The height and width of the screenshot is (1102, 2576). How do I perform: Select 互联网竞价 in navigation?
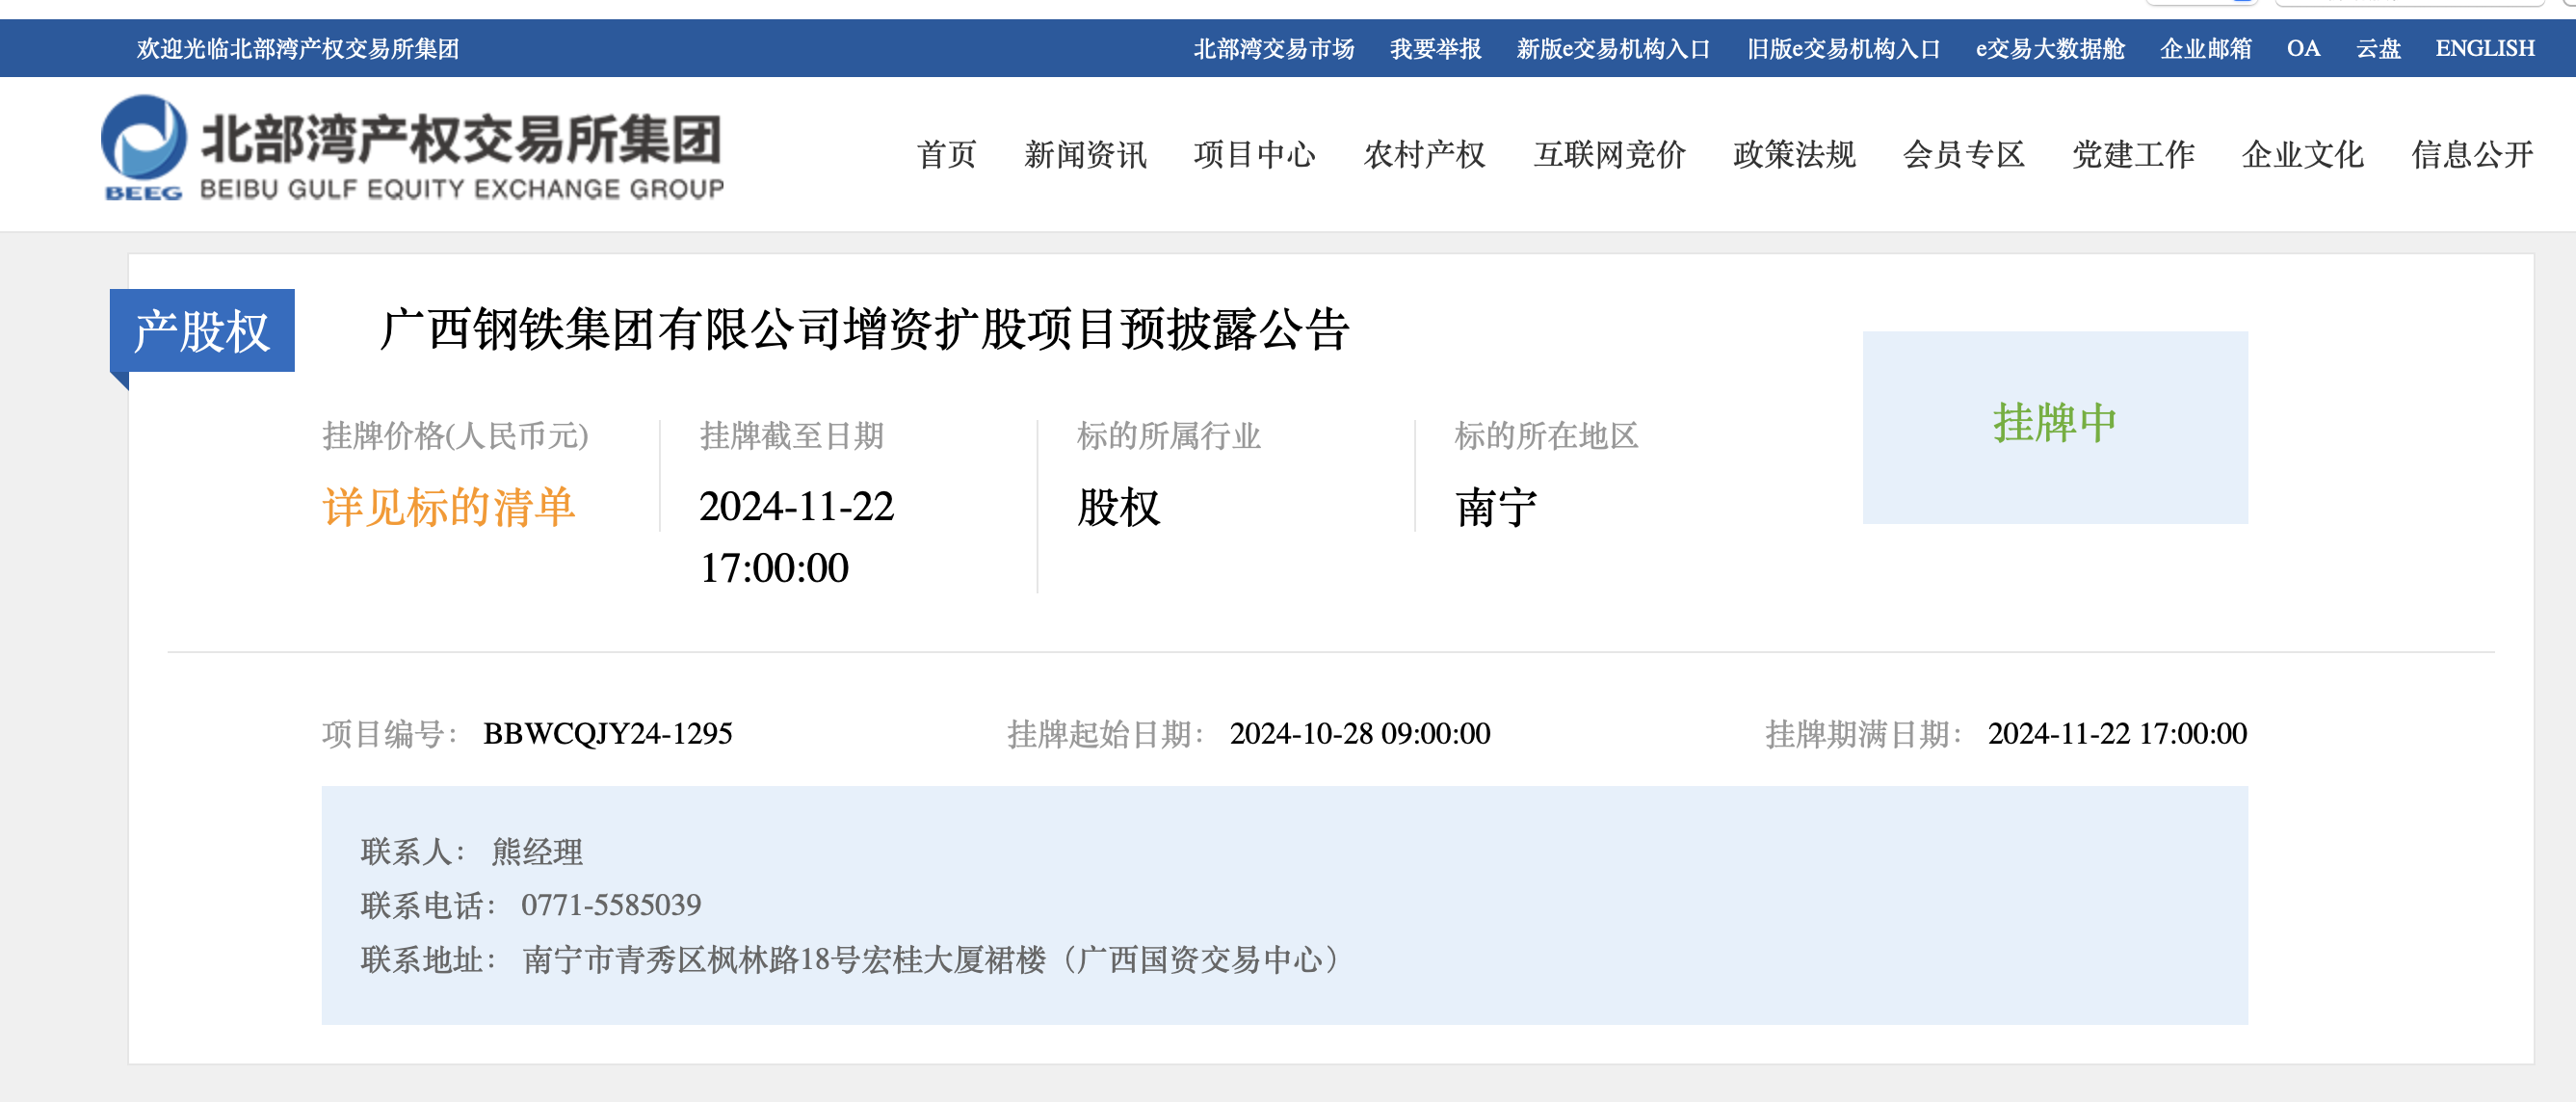1609,154
